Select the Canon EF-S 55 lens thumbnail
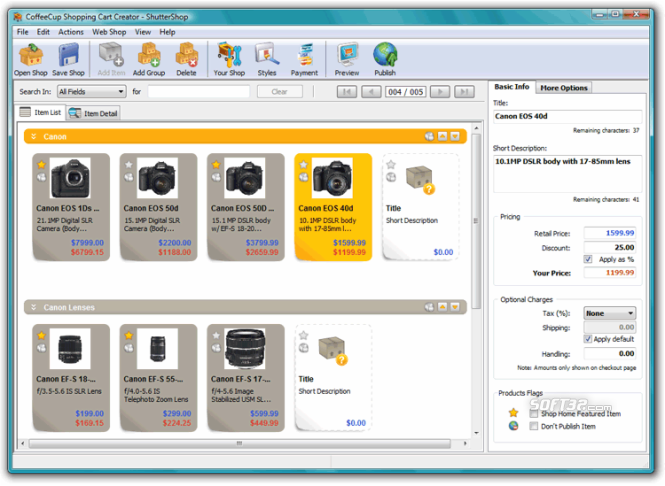The height and width of the screenshot is (486, 665). 157,349
